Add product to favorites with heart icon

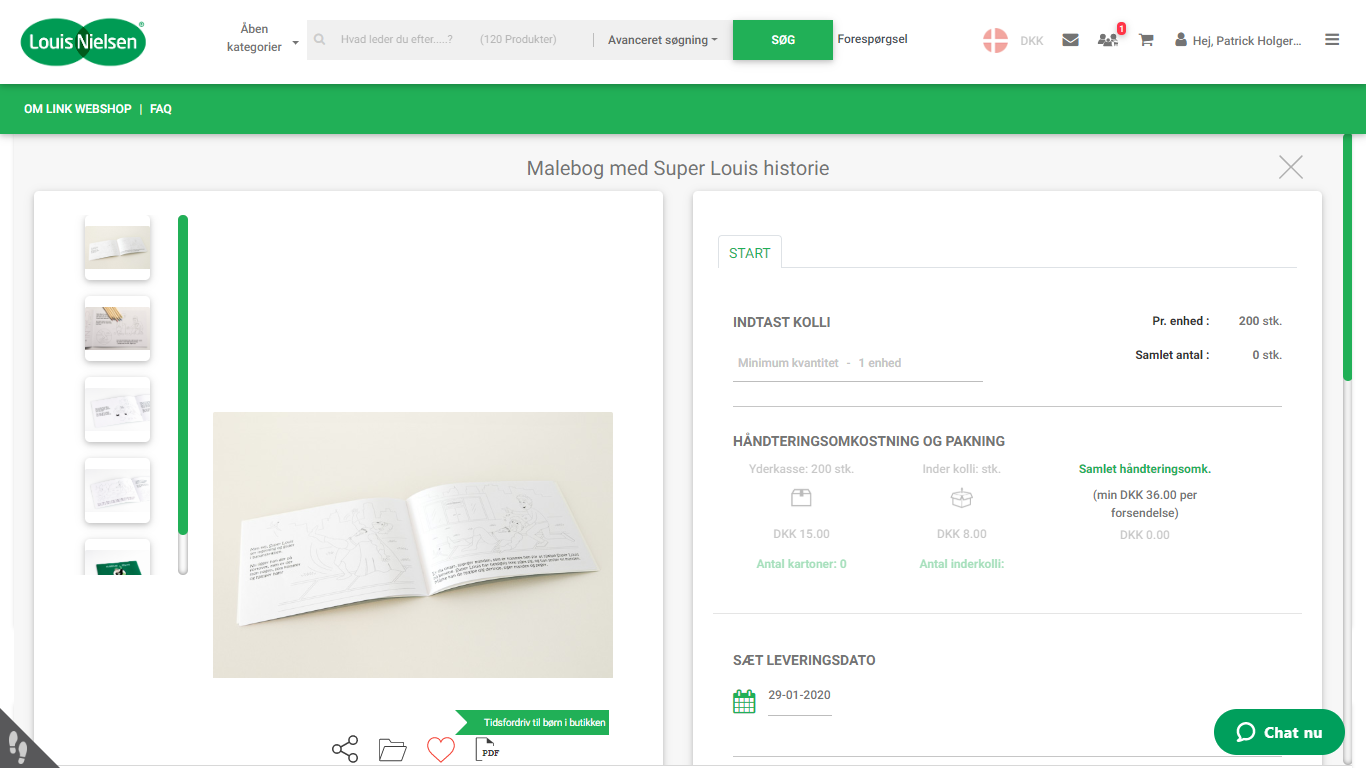(x=441, y=750)
